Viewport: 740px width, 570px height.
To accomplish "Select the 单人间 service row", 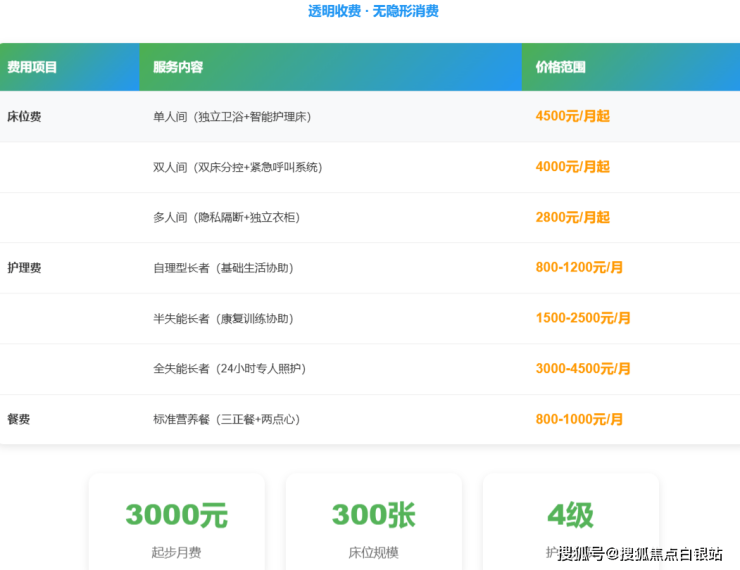I will click(232, 117).
